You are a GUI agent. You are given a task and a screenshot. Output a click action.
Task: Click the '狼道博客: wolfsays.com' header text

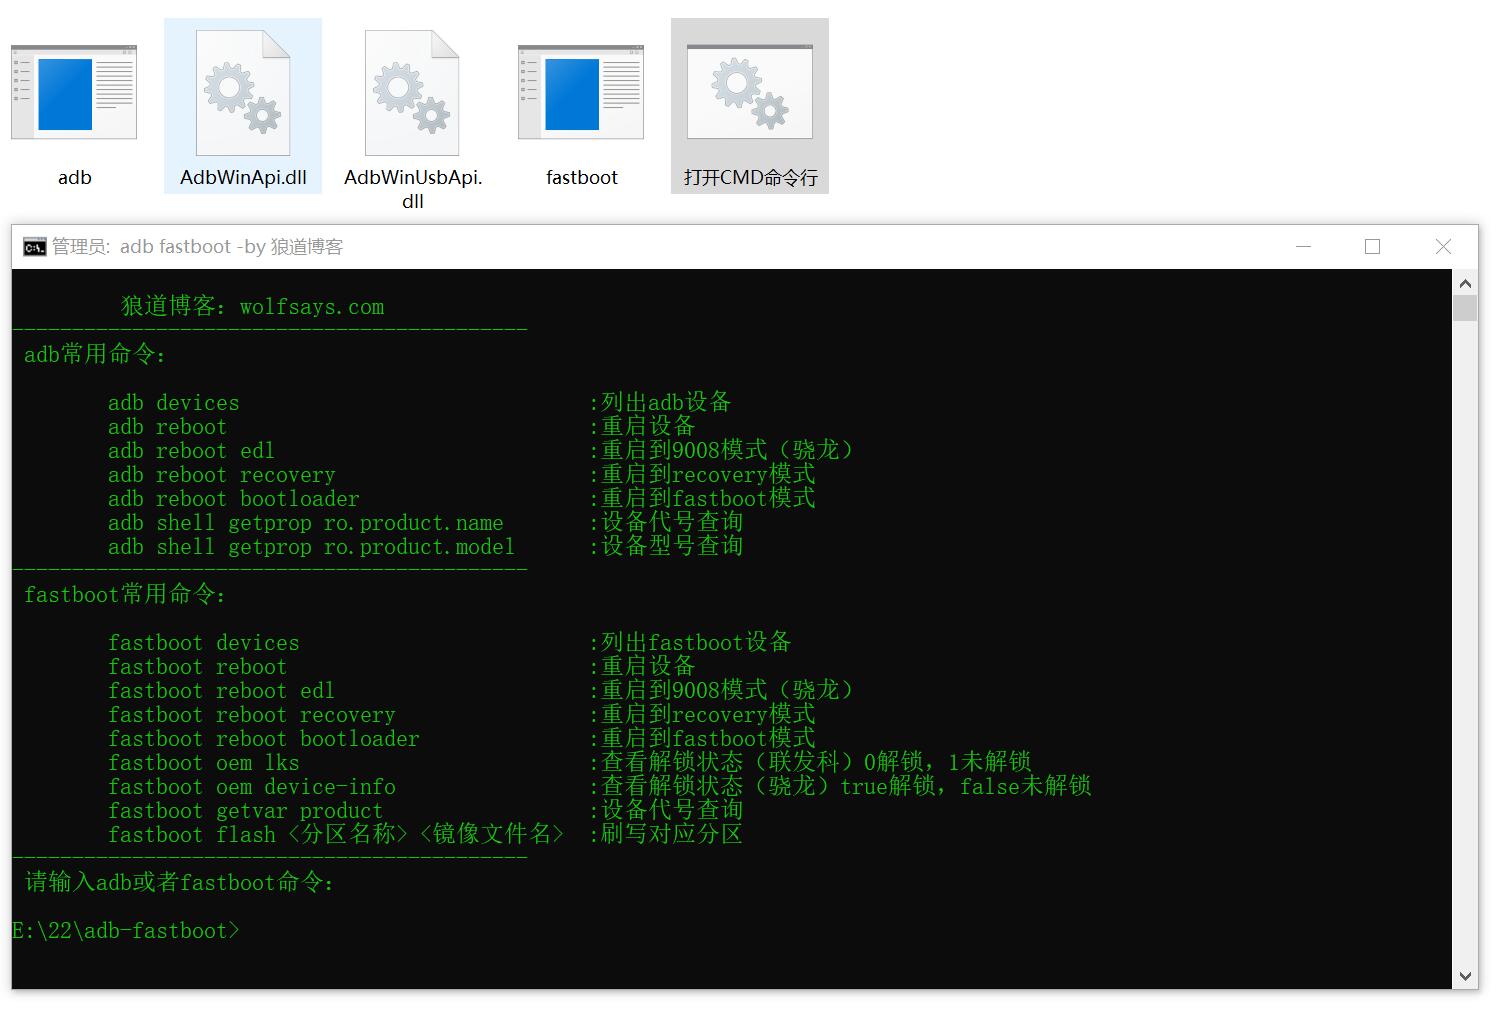click(253, 307)
